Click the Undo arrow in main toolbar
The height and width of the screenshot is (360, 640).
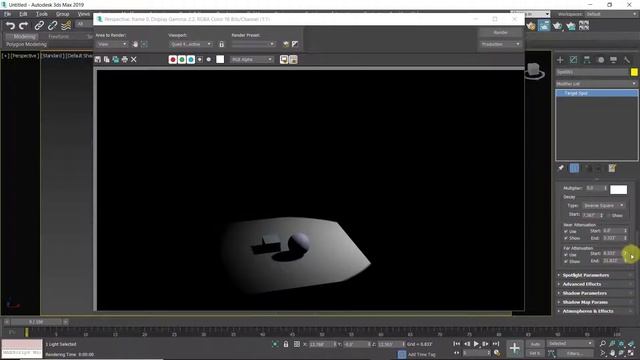[x=10, y=26]
